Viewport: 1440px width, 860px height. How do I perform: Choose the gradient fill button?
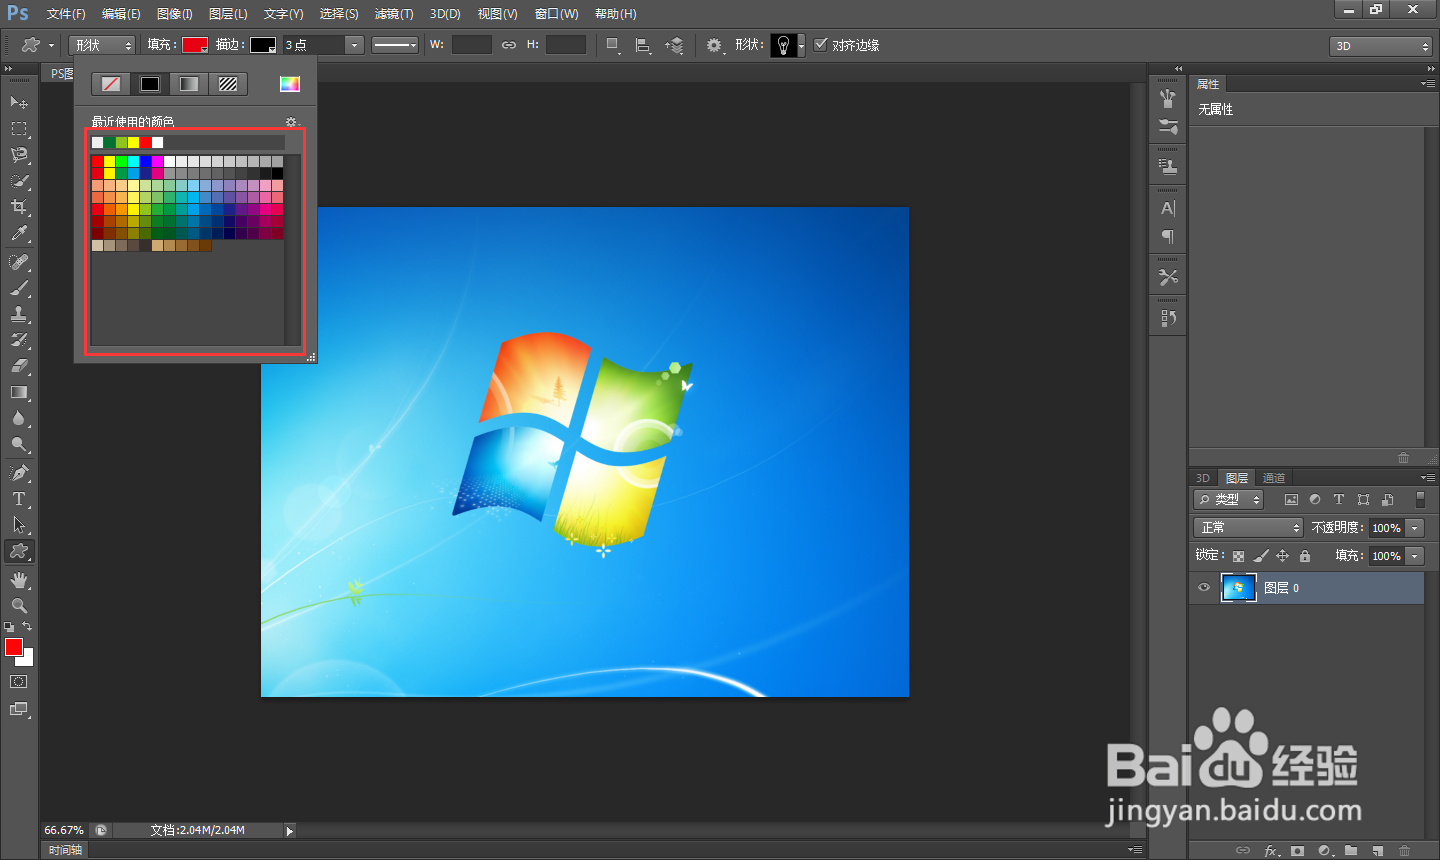click(189, 84)
